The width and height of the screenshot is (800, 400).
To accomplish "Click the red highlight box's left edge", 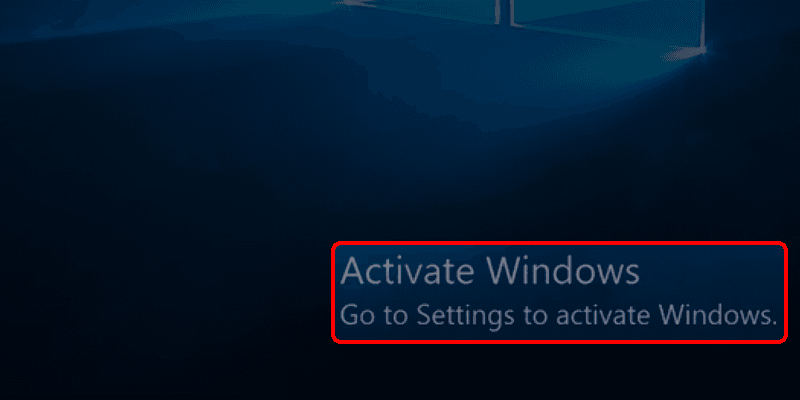I will [x=334, y=292].
